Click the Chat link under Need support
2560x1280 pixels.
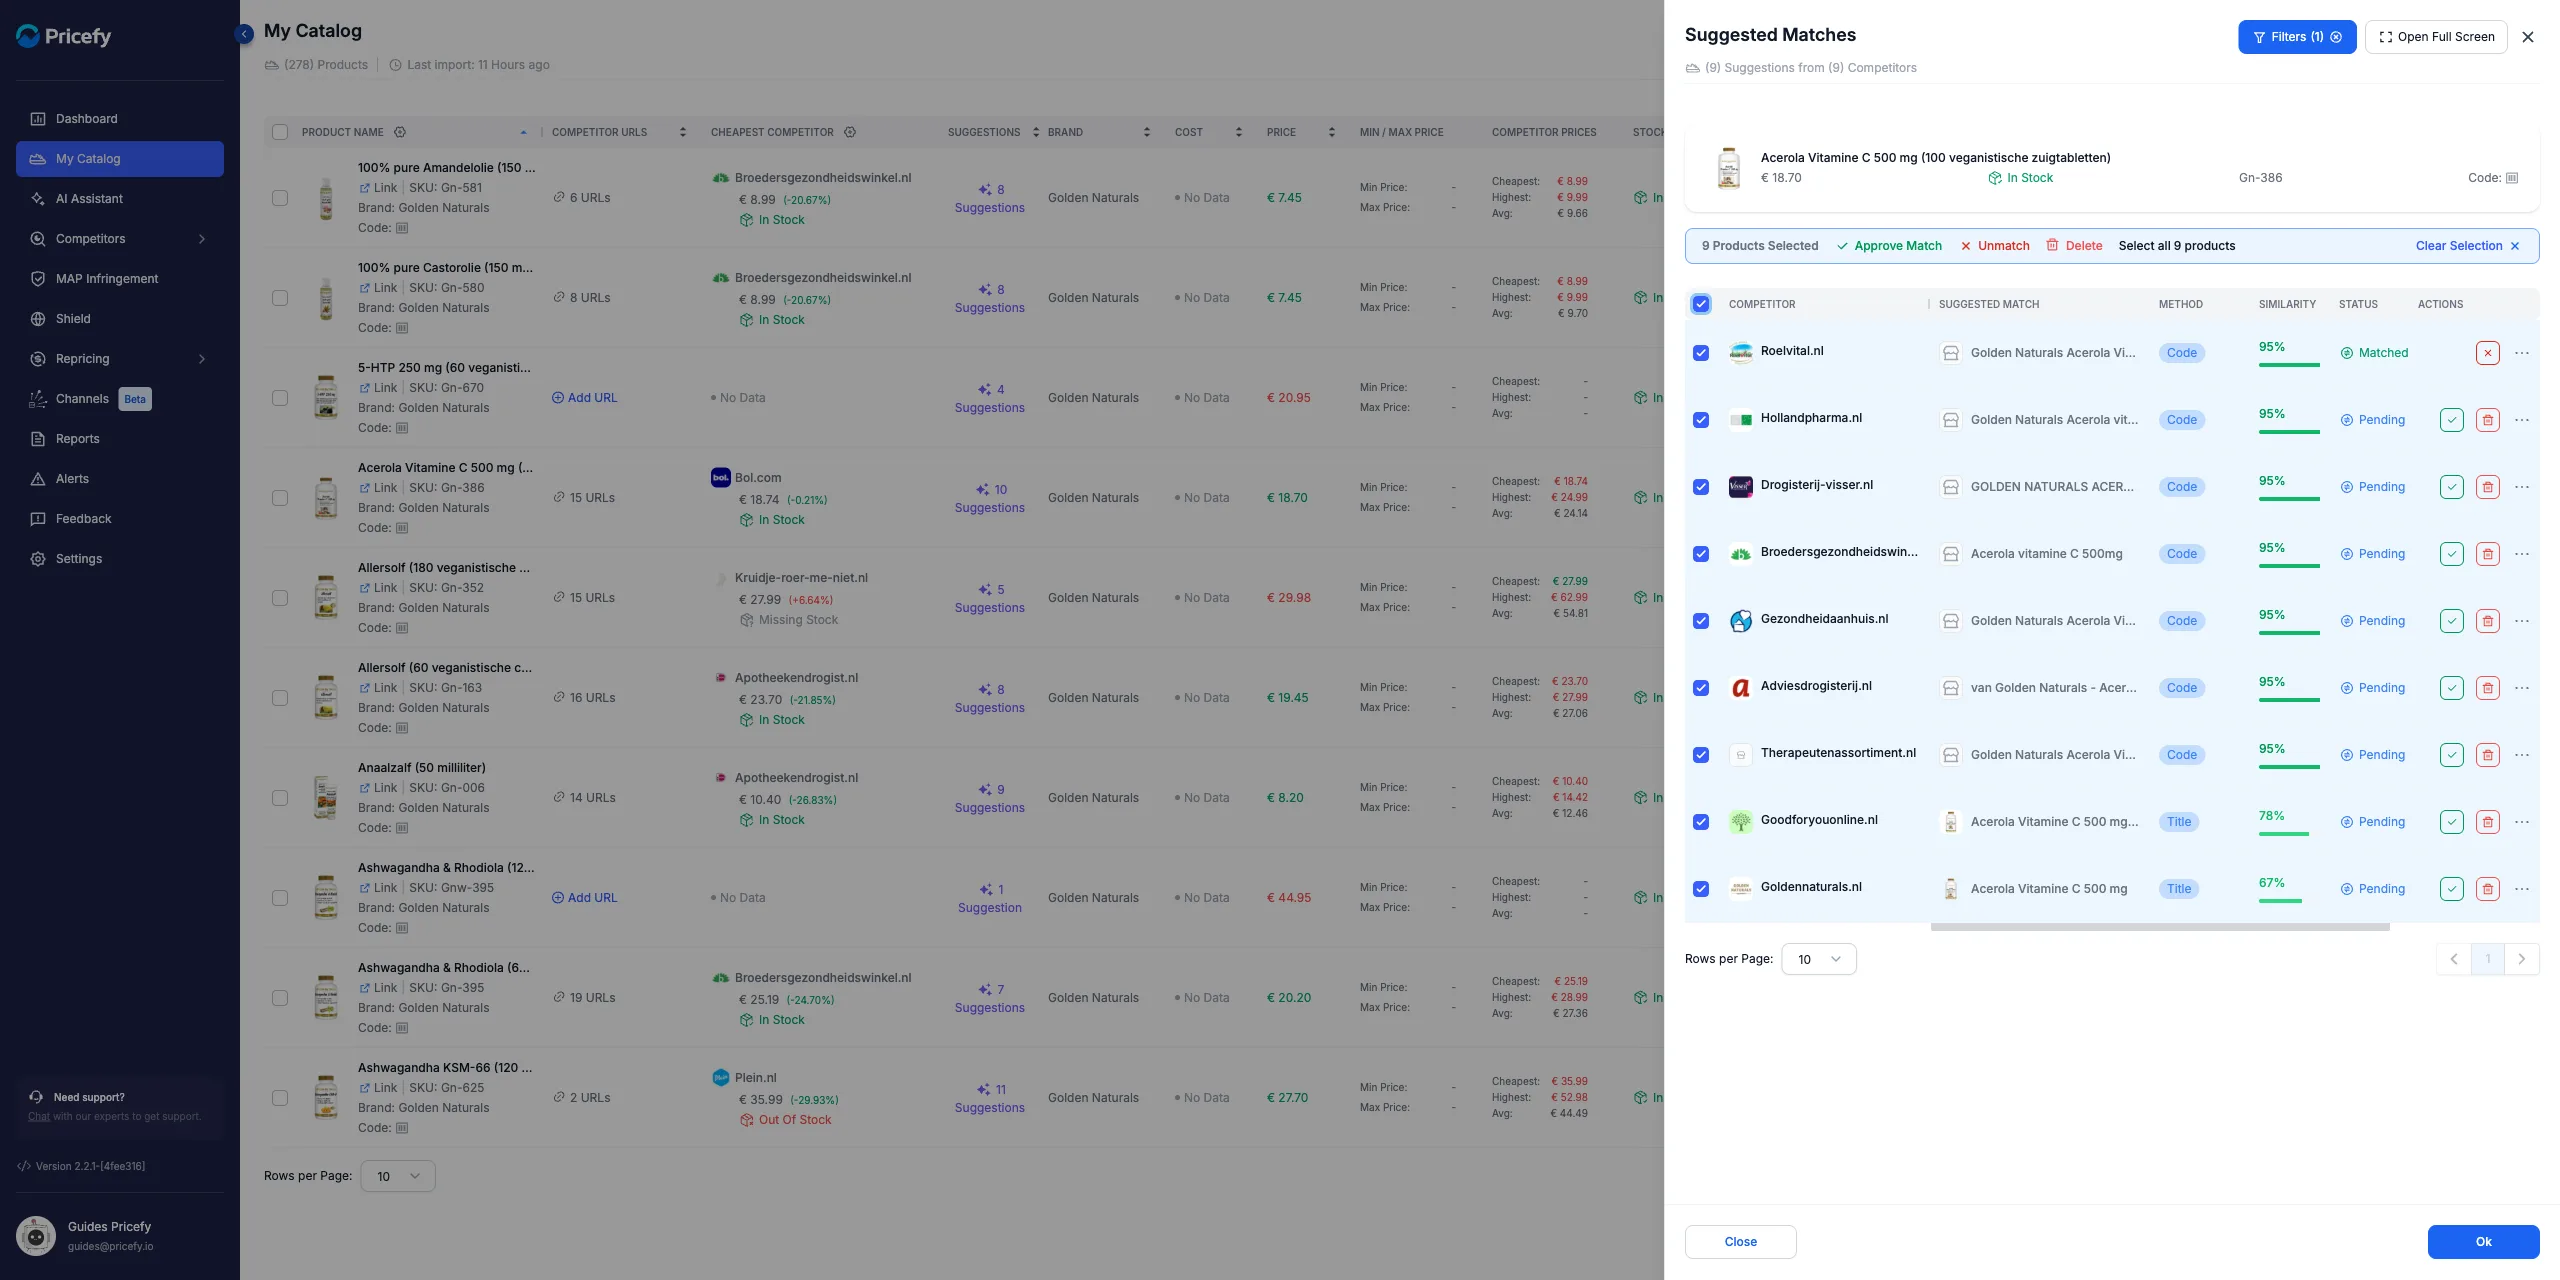tap(39, 1117)
